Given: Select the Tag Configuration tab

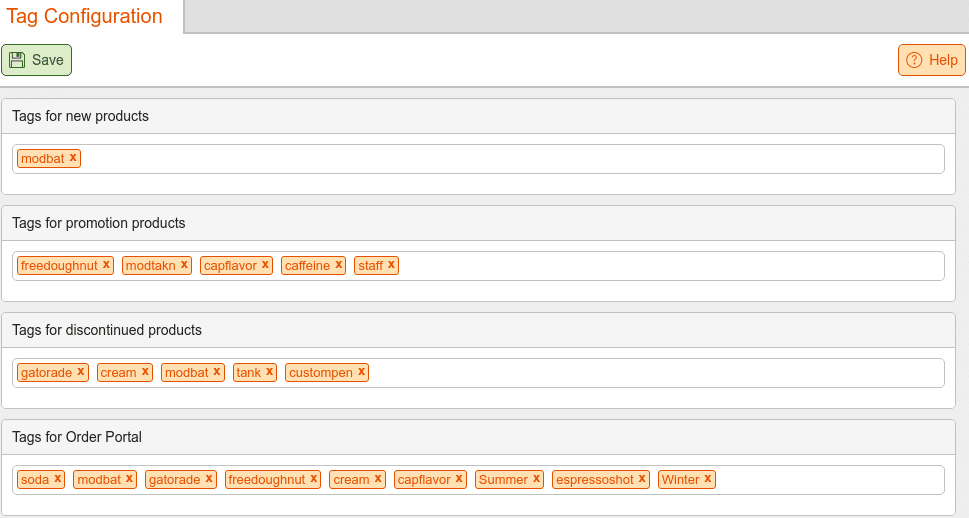Looking at the screenshot, I should (85, 16).
